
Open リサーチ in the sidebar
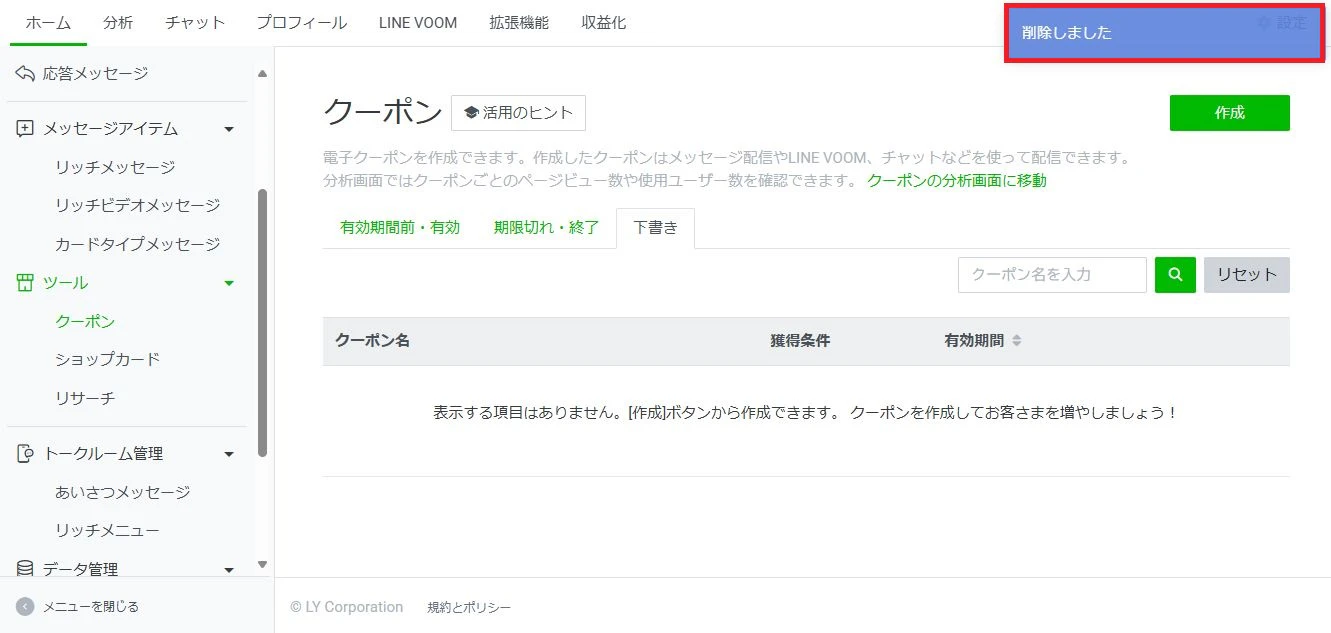(x=85, y=398)
